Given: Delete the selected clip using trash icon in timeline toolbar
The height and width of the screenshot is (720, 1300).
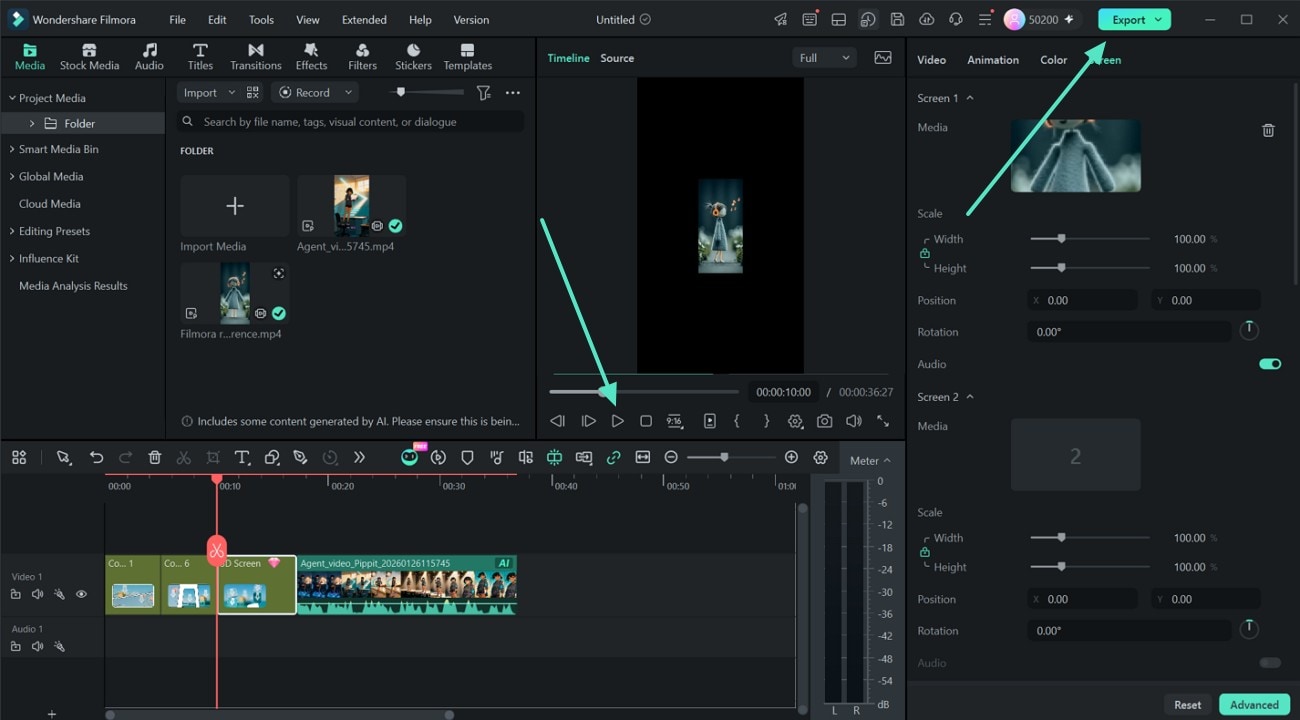Looking at the screenshot, I should [155, 457].
